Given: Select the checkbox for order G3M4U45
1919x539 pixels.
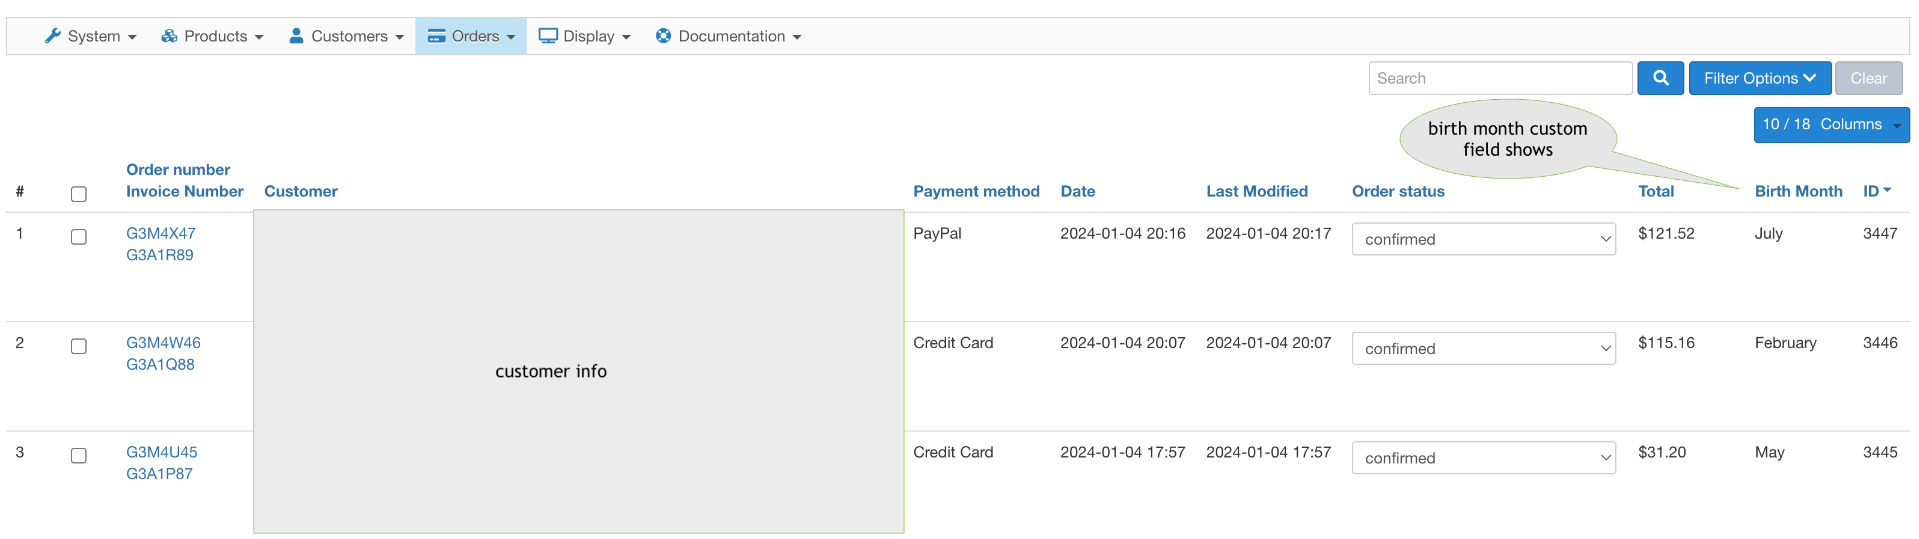Looking at the screenshot, I should (79, 456).
